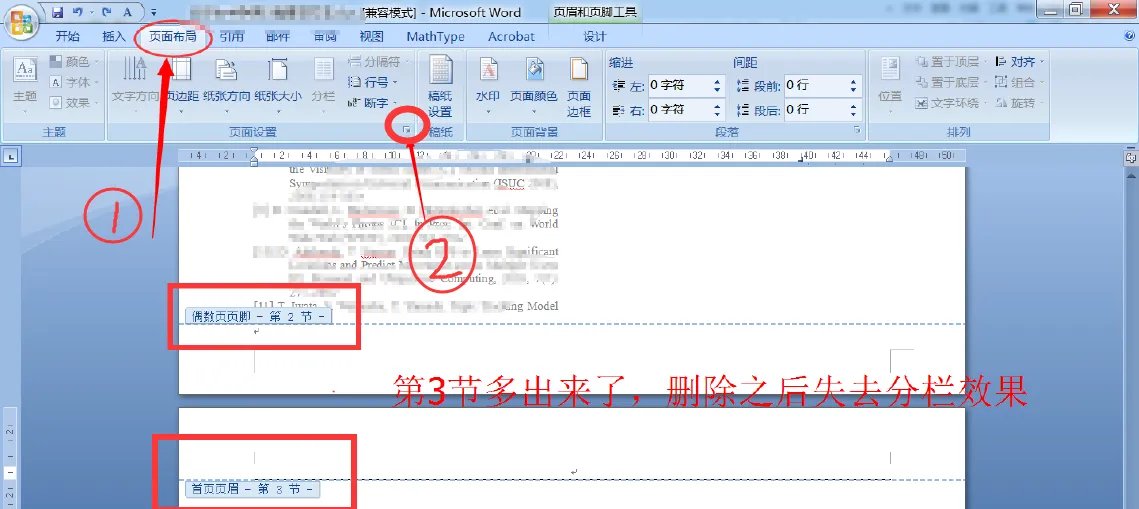This screenshot has height=509, width=1139.
Task: Open the 视图 ribbon tab
Action: coord(371,36)
